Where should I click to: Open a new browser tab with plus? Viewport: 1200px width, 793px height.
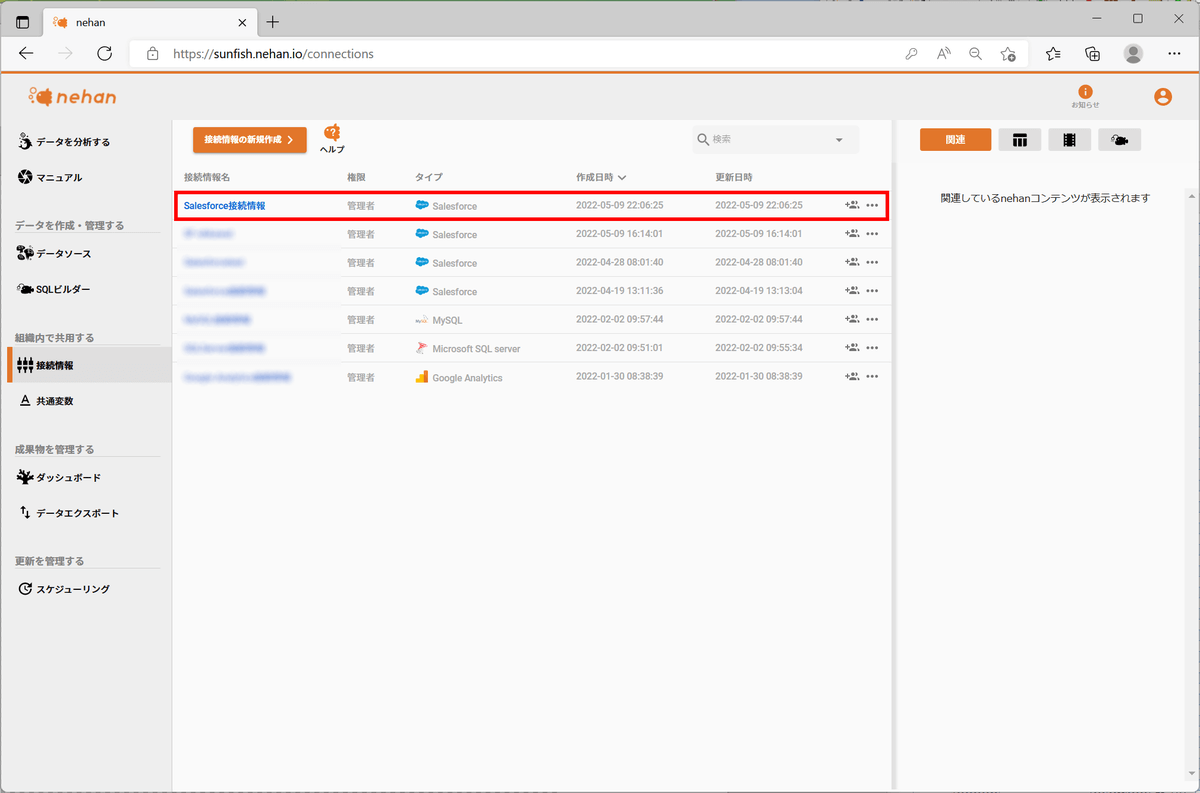[x=273, y=21]
